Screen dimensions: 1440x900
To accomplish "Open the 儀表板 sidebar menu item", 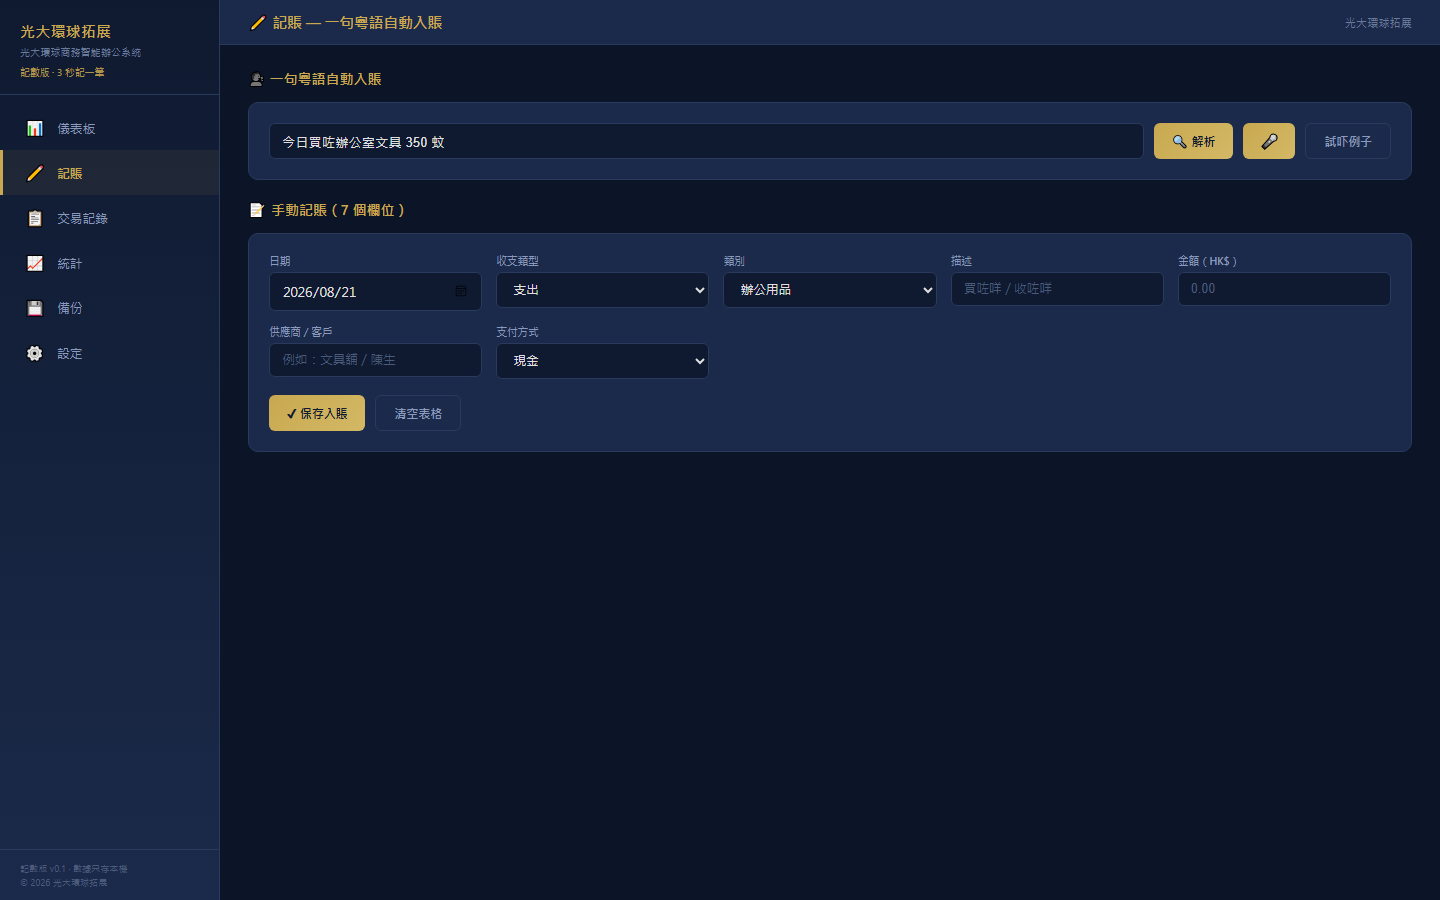I will (x=110, y=128).
